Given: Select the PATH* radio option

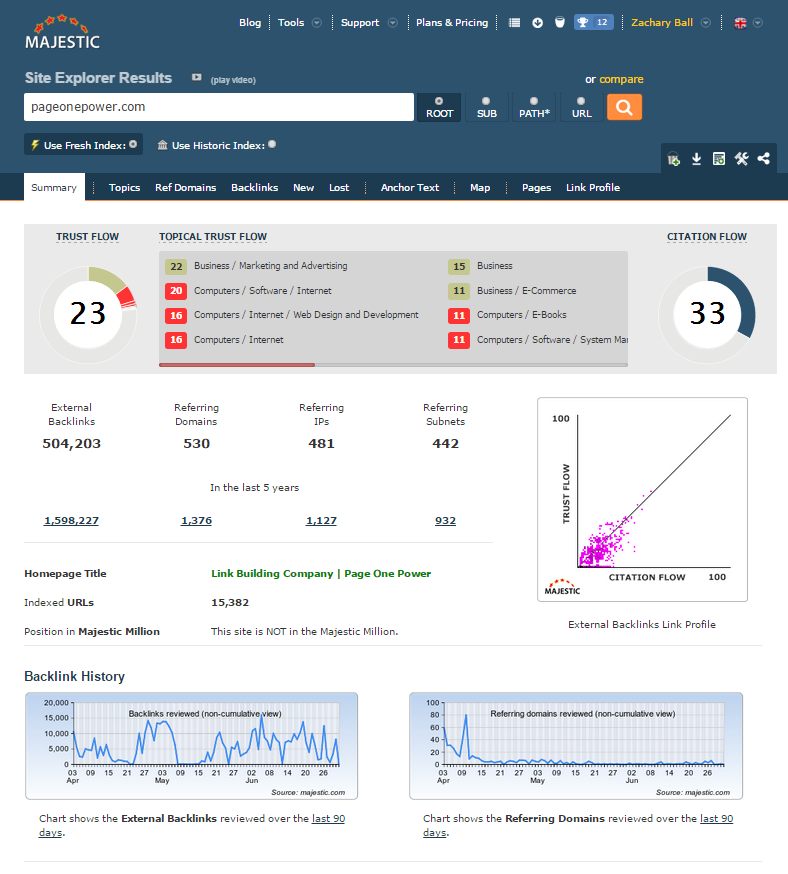Looking at the screenshot, I should (534, 101).
